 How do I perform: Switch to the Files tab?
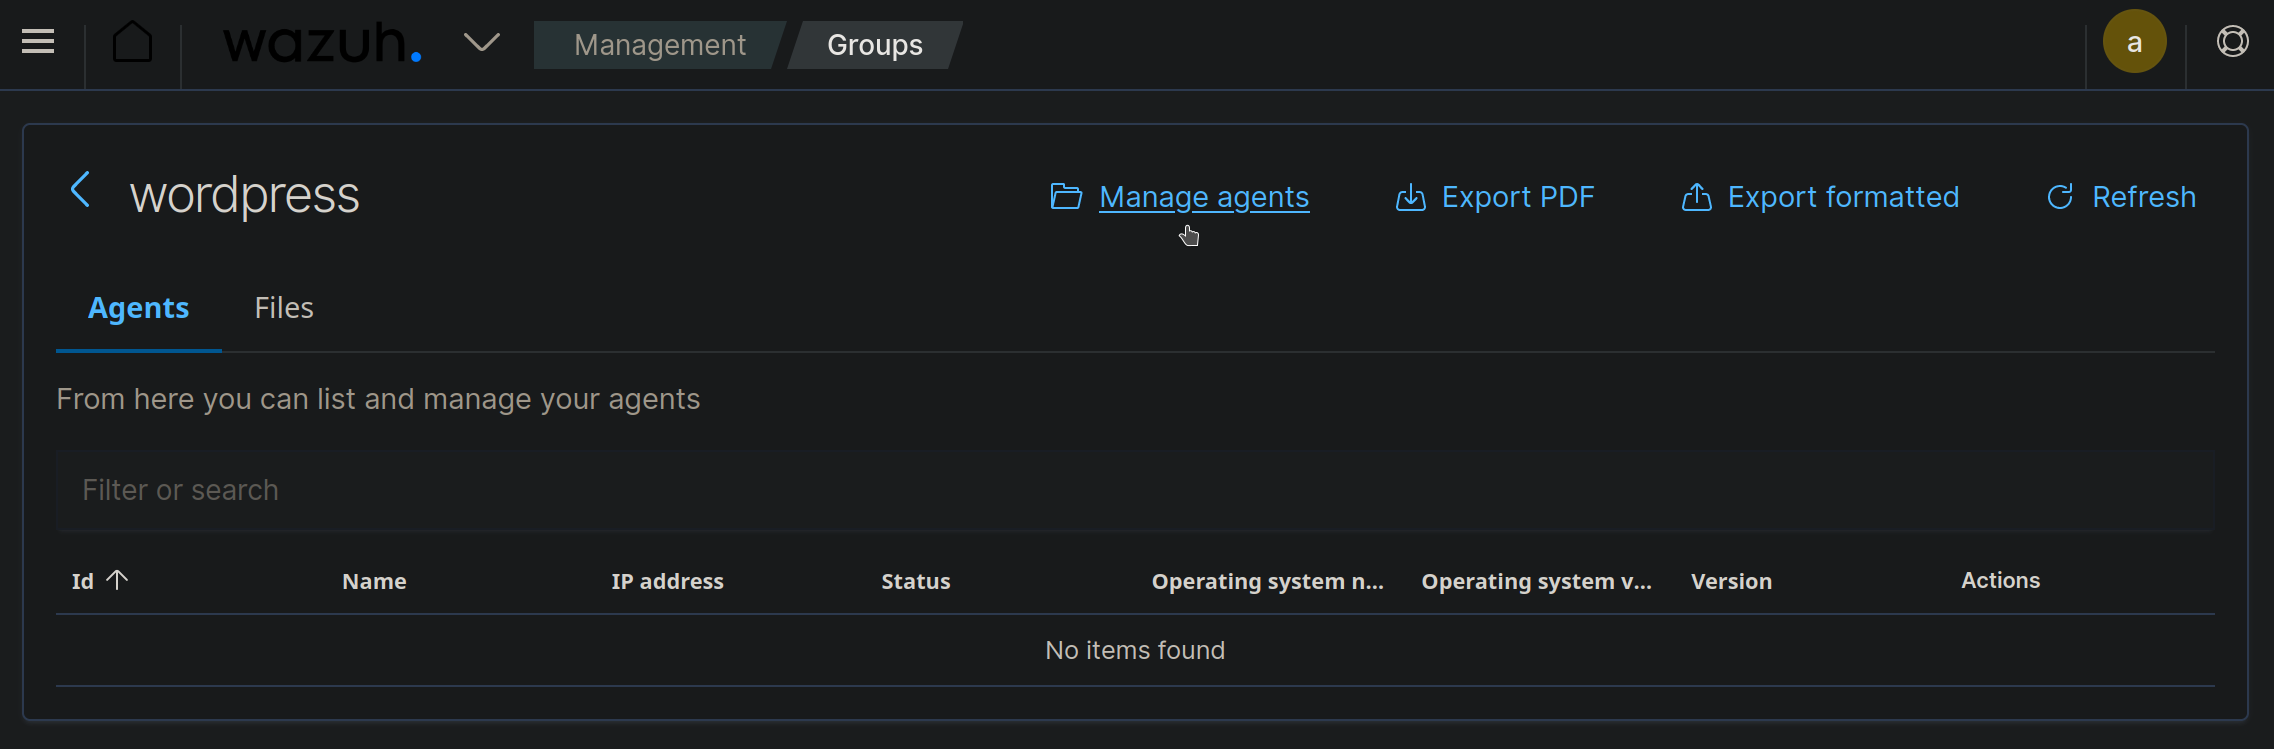(284, 308)
